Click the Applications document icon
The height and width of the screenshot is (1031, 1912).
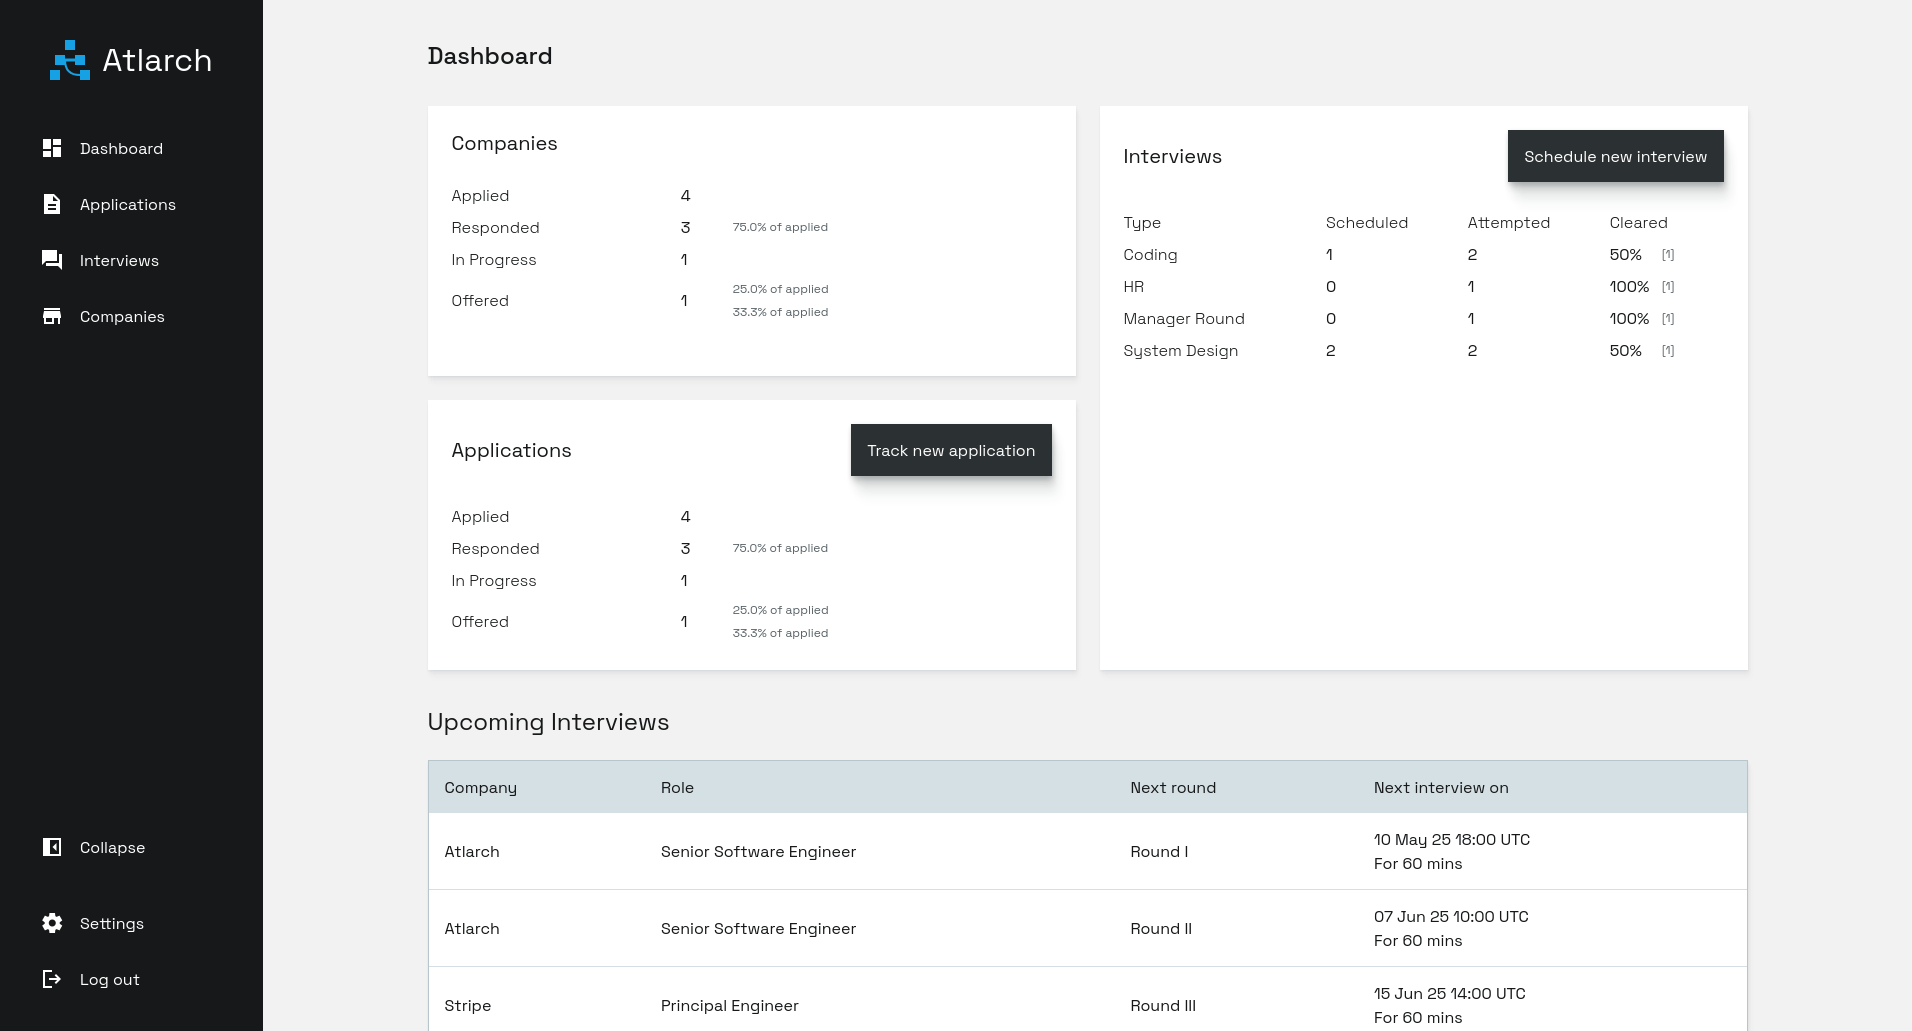tap(52, 204)
